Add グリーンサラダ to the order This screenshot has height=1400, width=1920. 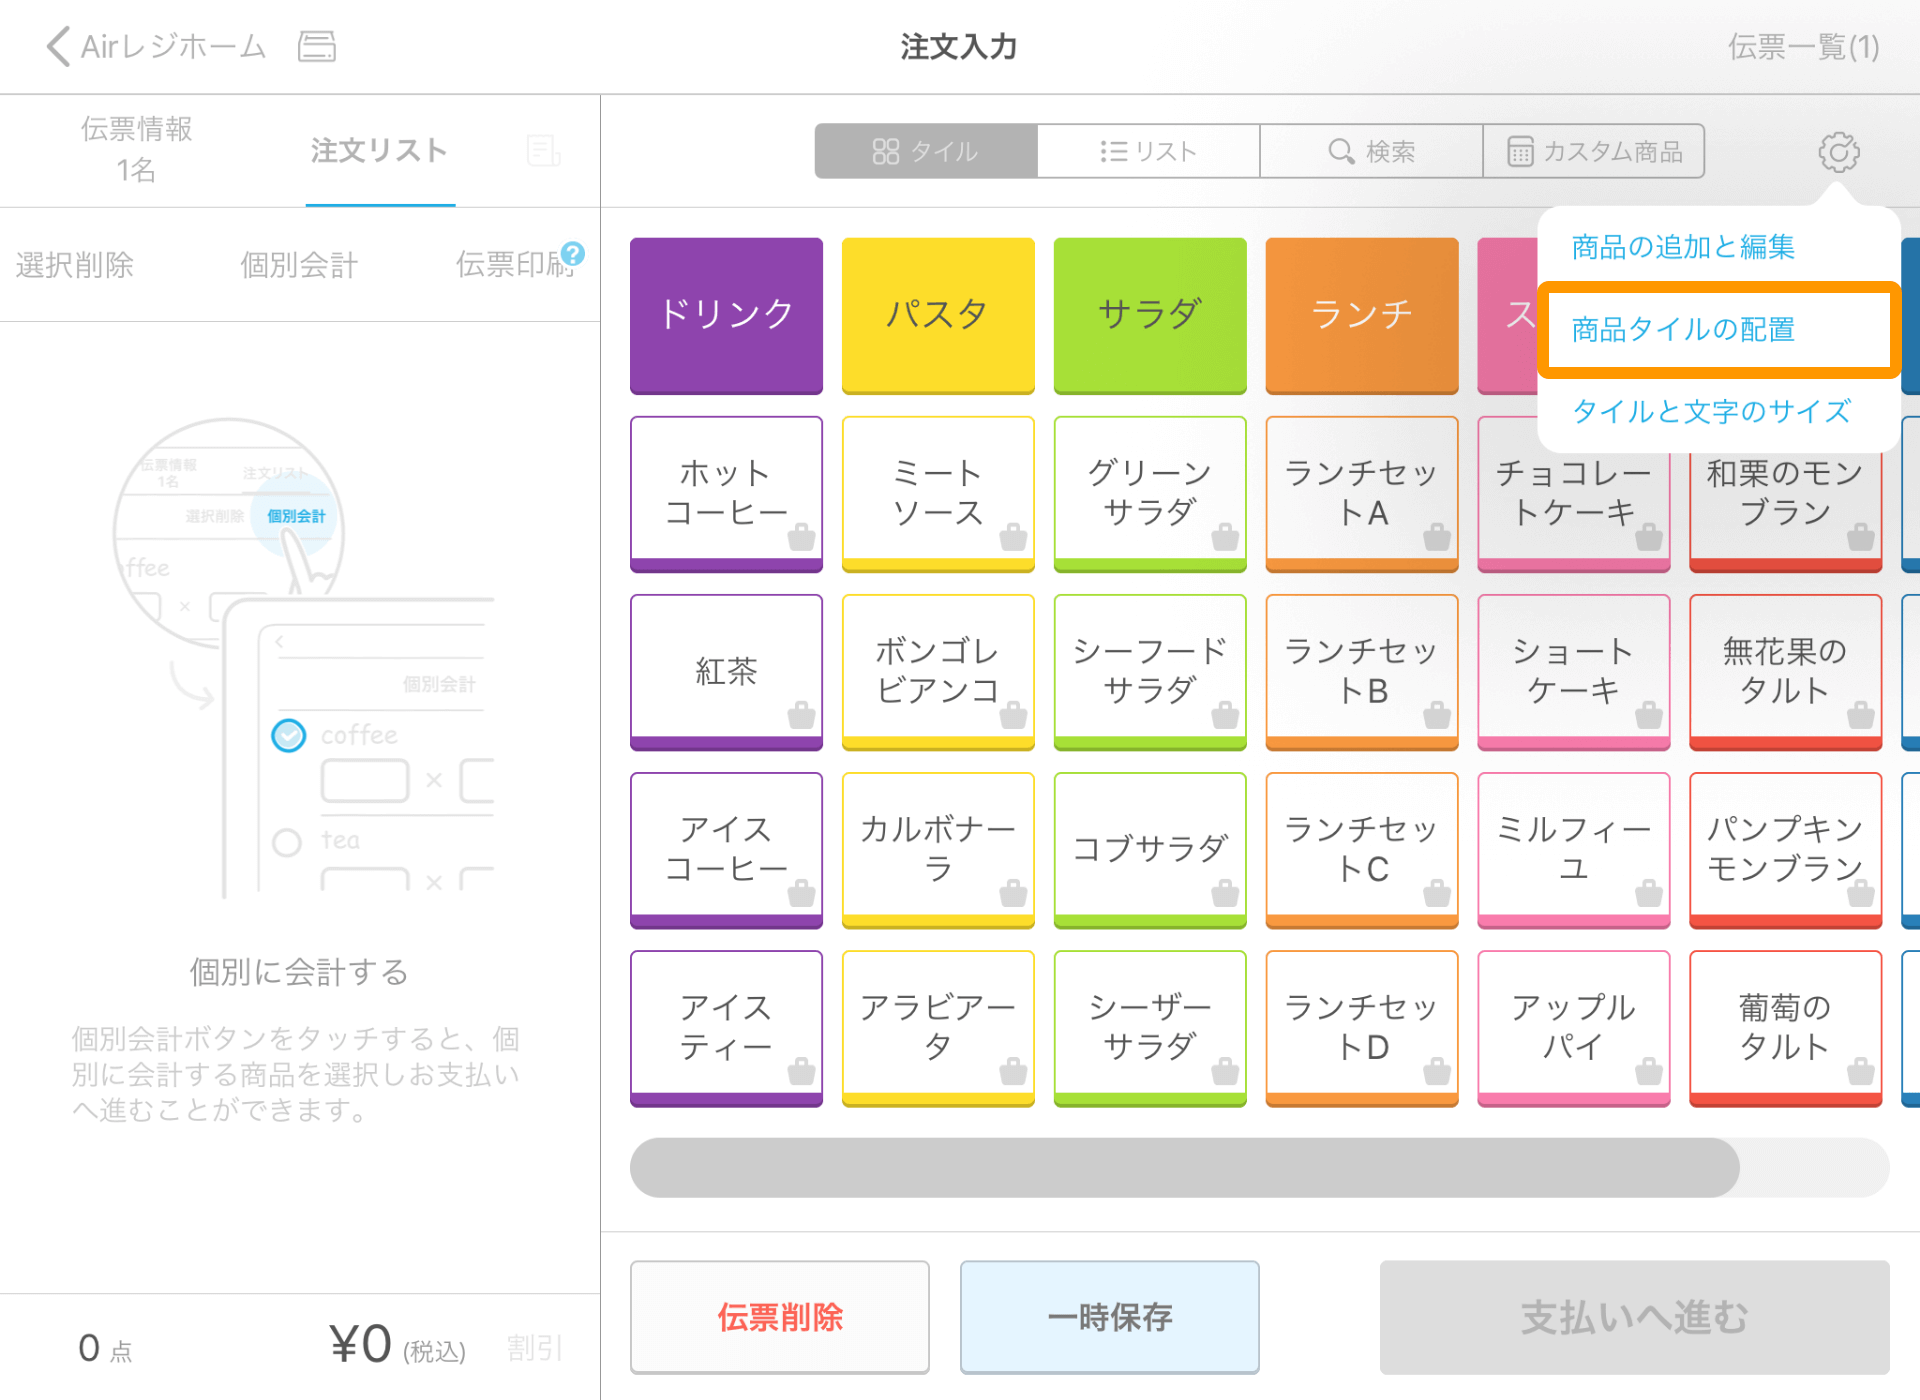[1150, 494]
